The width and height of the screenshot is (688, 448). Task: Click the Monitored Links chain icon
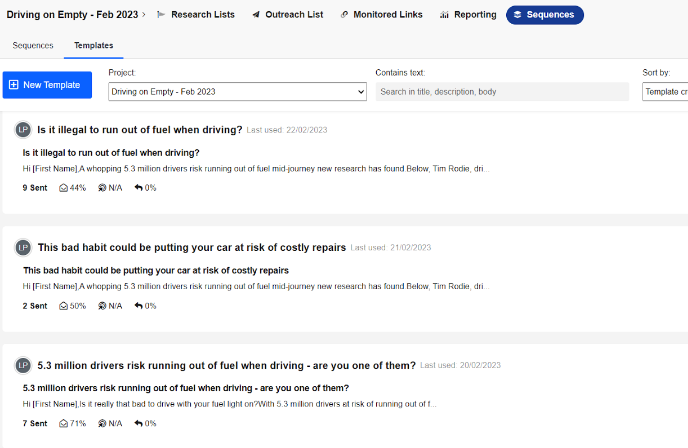pos(344,15)
